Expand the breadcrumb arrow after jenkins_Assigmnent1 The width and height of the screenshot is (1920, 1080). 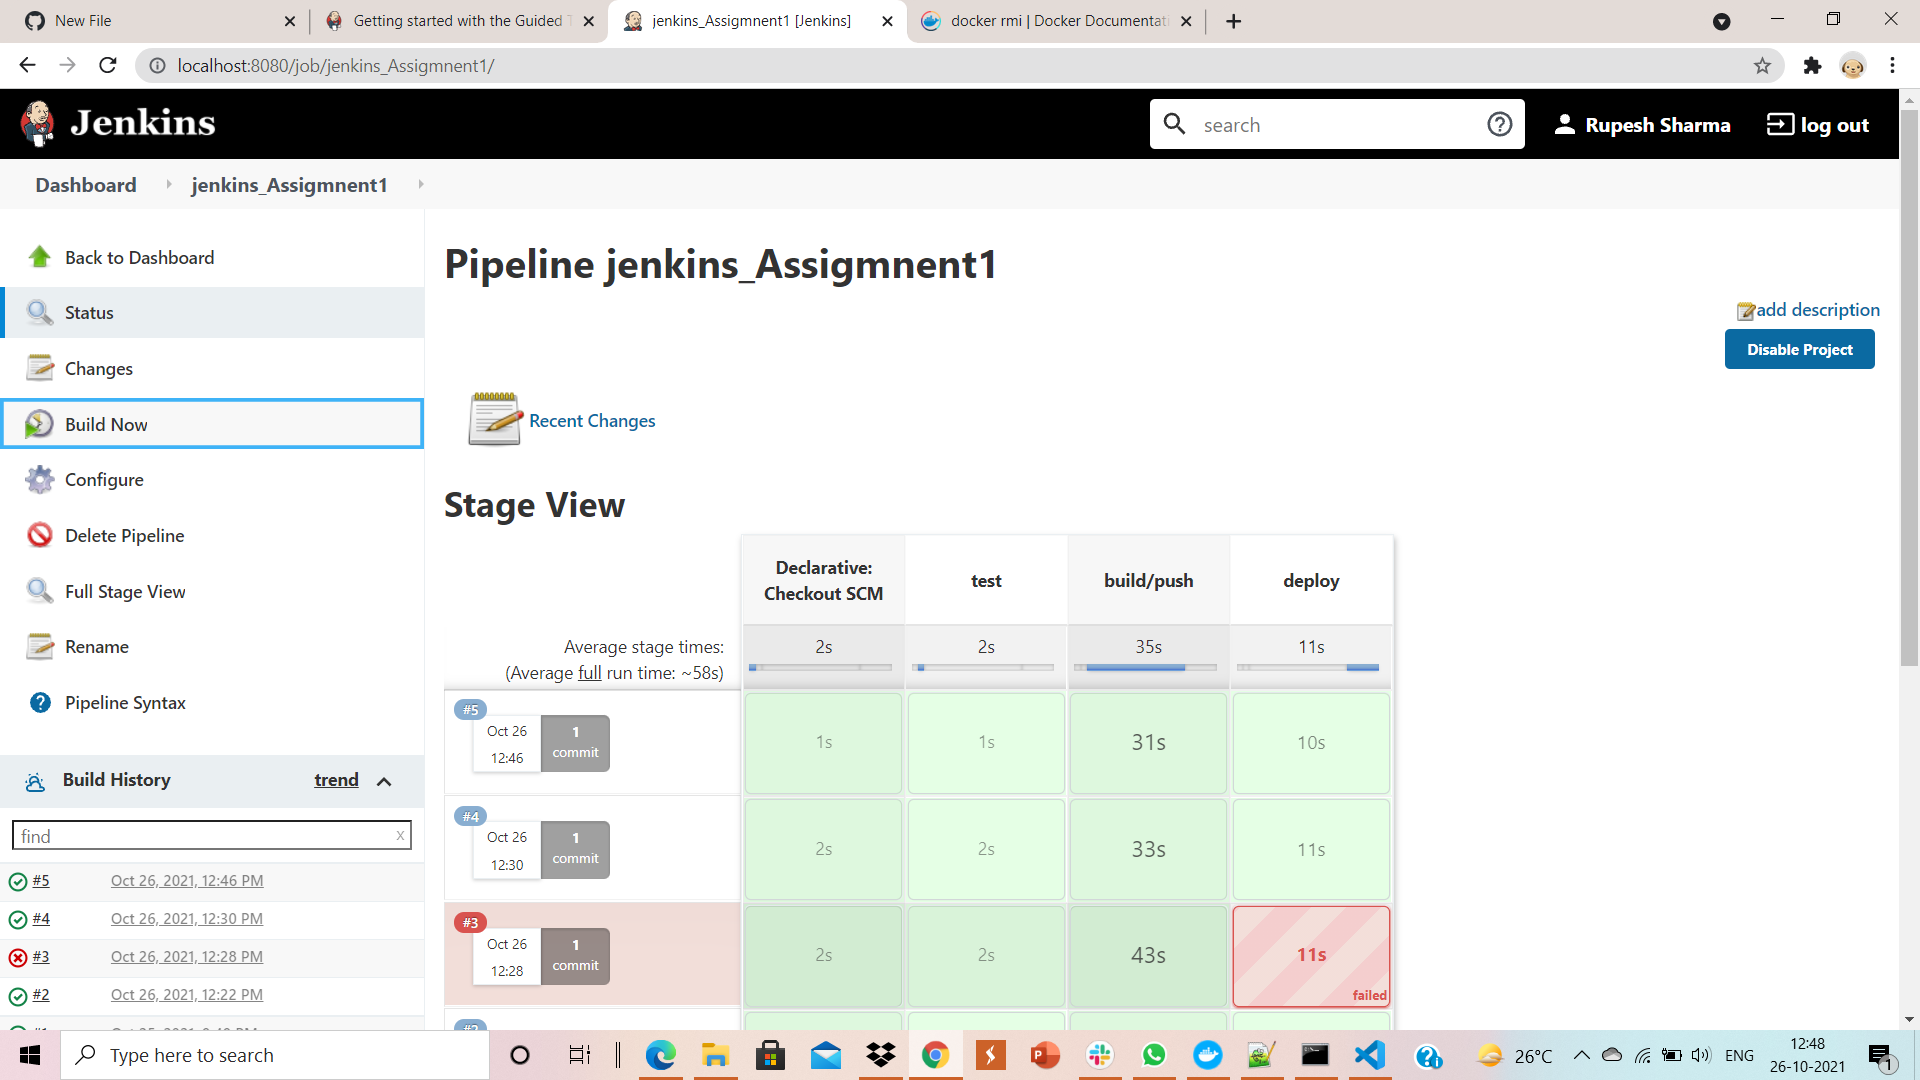coord(420,185)
